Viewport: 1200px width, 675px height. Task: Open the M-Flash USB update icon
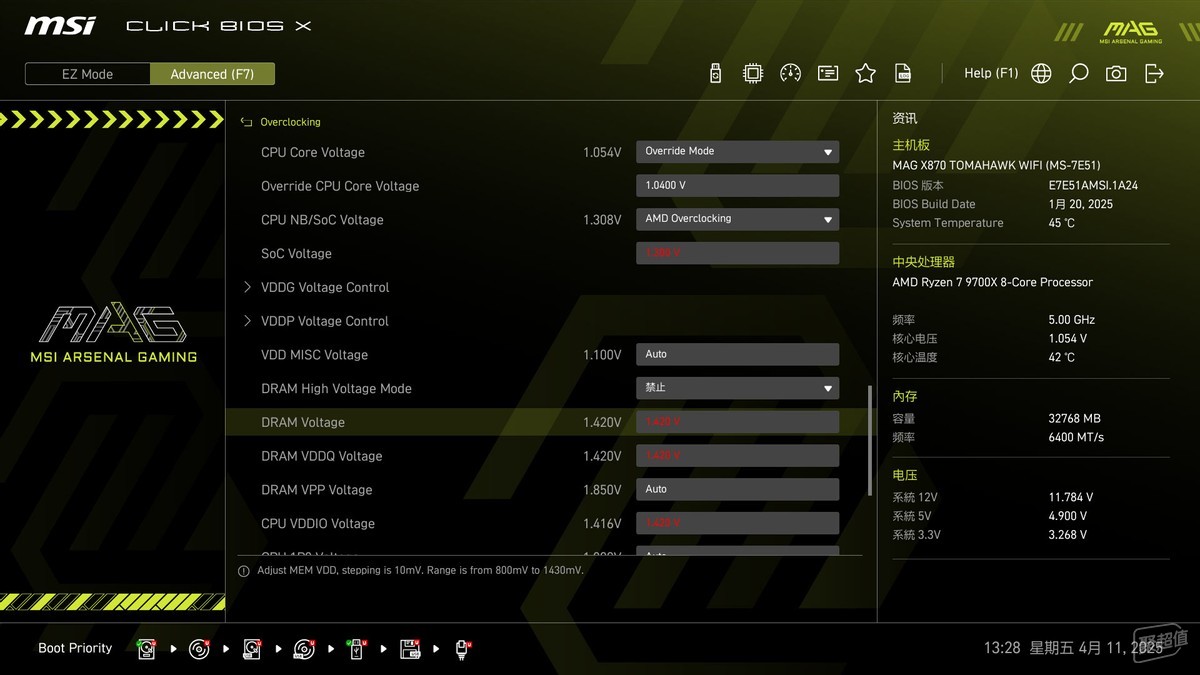click(715, 73)
